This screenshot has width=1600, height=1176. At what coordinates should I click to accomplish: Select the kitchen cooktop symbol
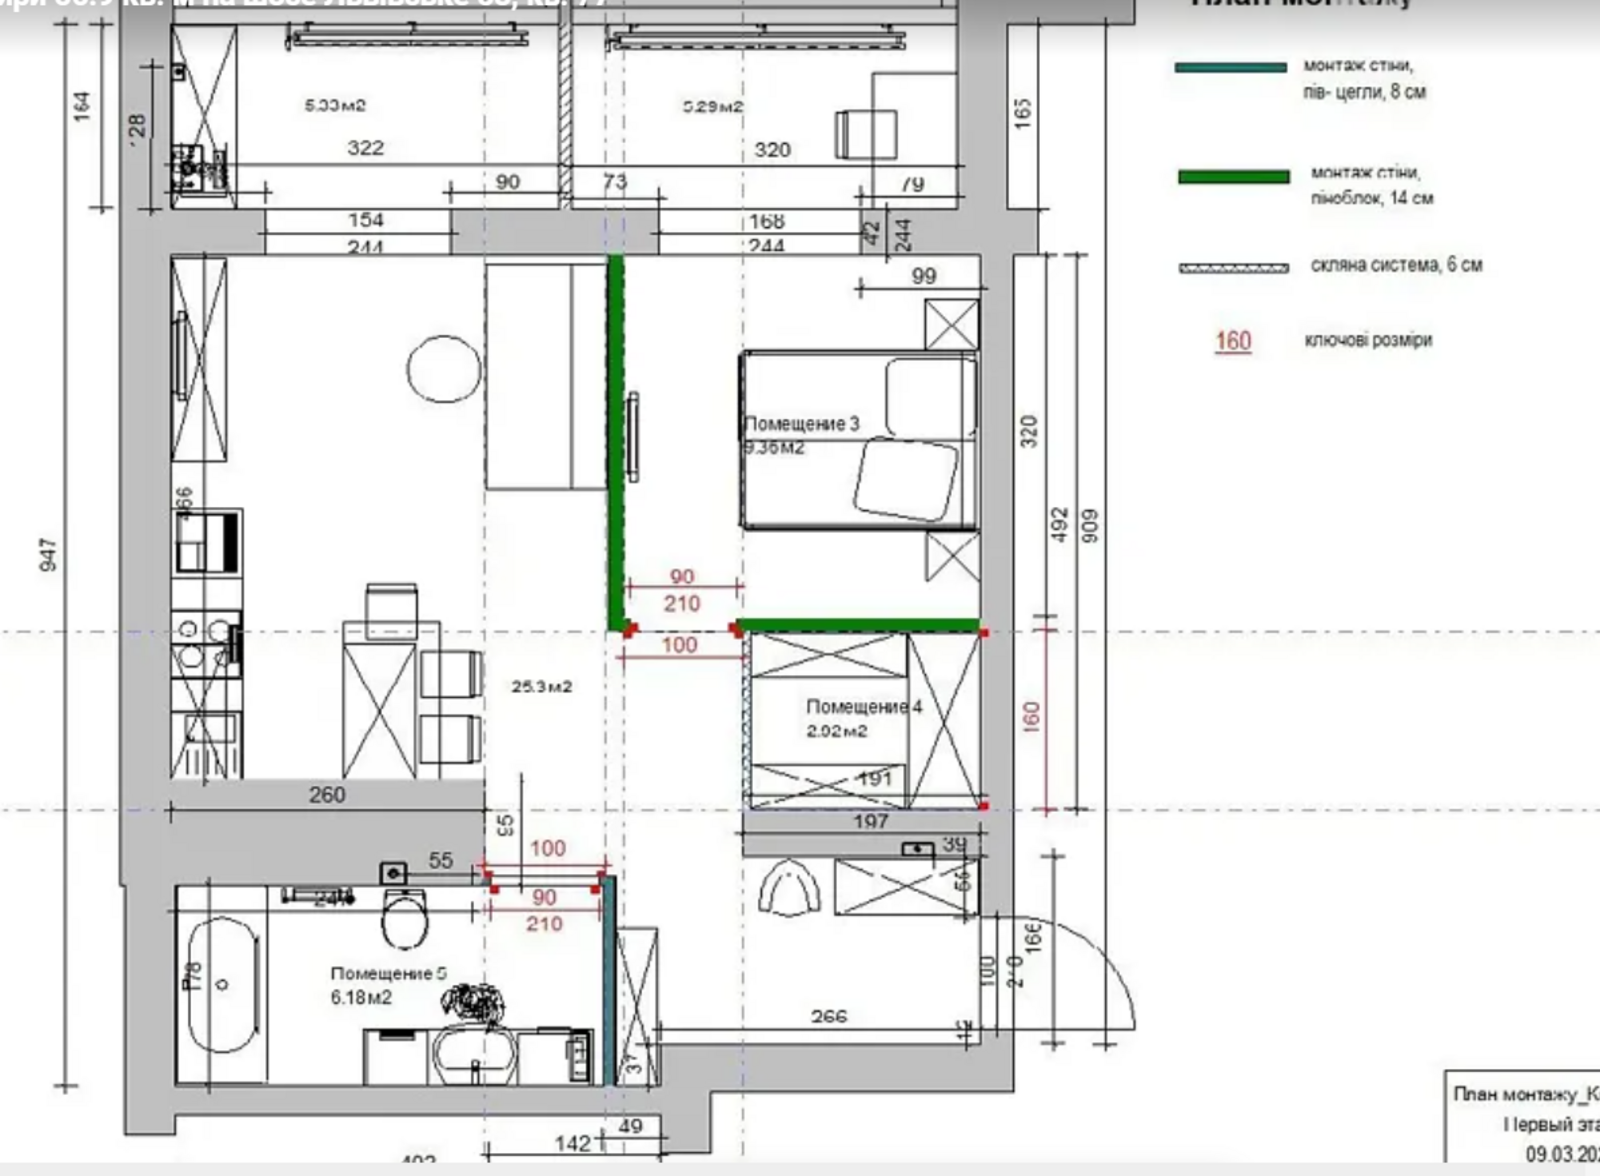point(207,643)
